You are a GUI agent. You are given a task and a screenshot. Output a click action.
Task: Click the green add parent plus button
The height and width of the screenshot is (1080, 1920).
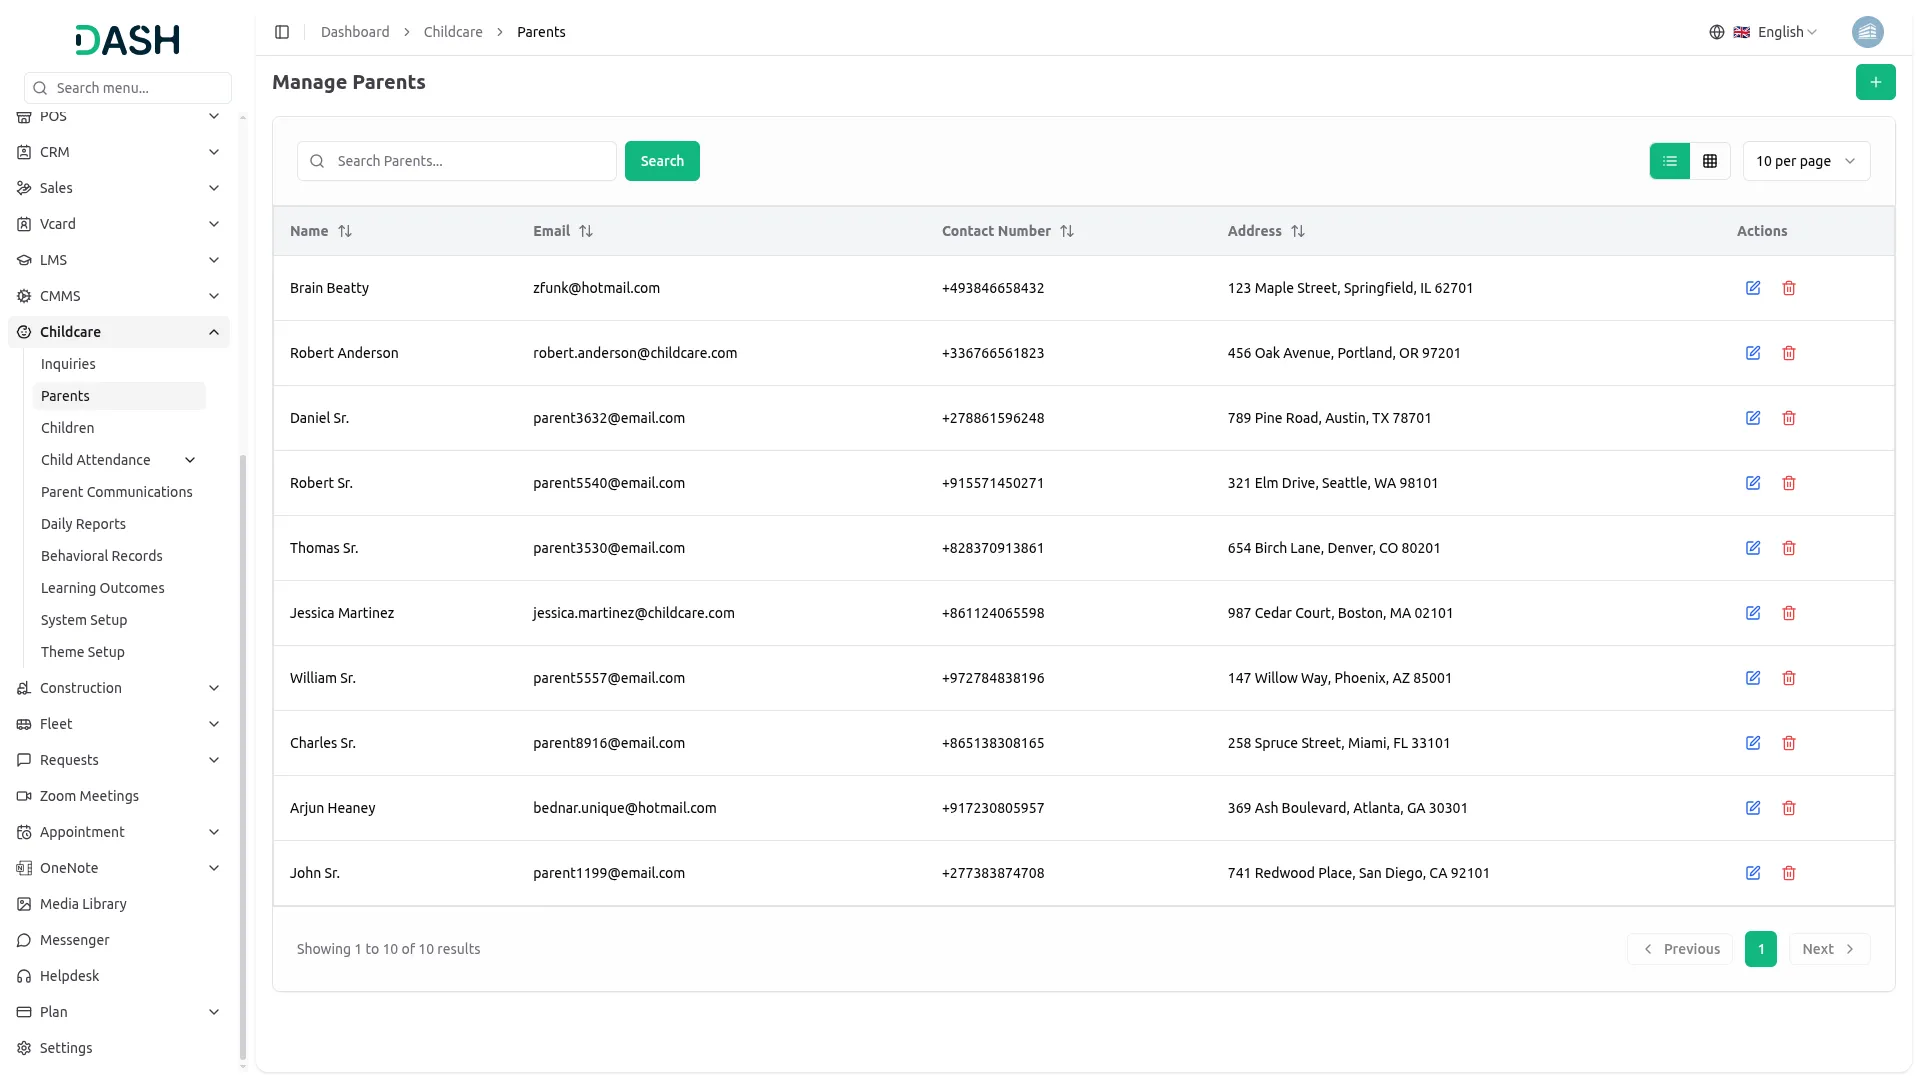pos(1875,82)
